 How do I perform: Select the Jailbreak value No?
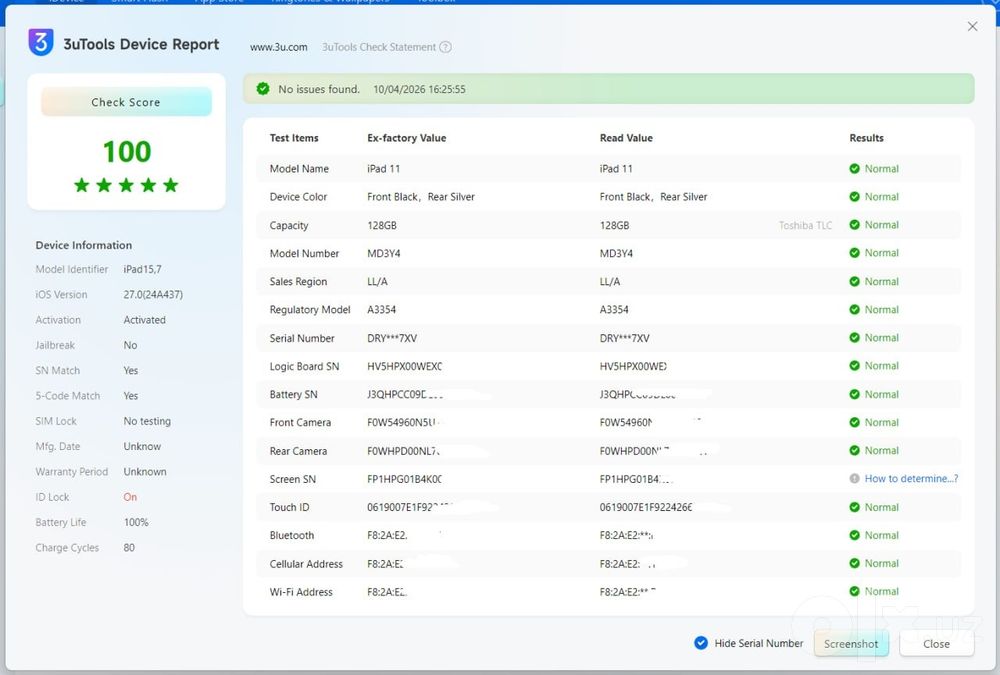pyautogui.click(x=130, y=345)
